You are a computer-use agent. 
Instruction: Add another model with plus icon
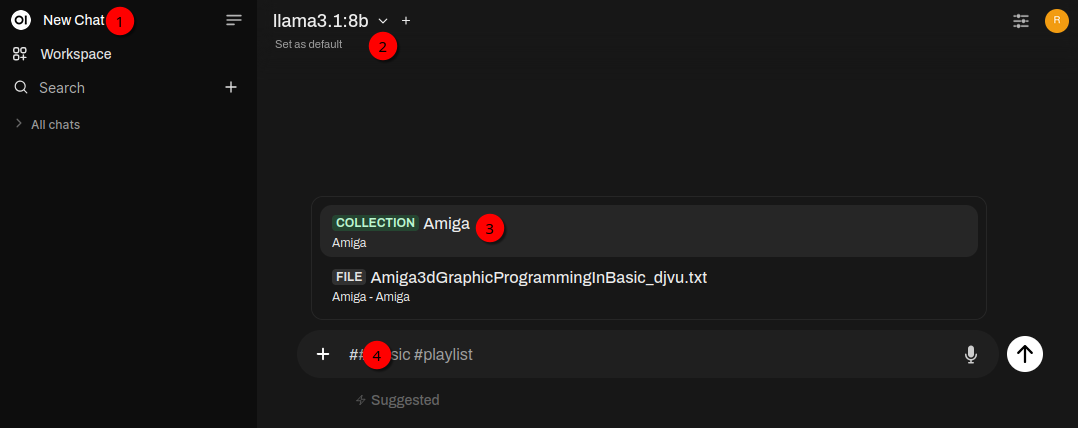(x=406, y=20)
